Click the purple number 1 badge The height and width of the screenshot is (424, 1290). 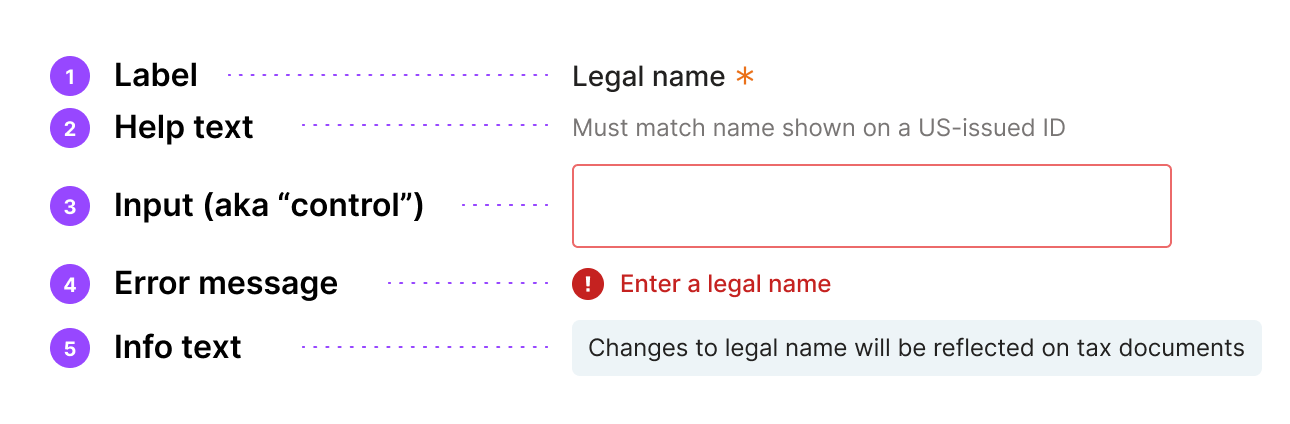70,76
